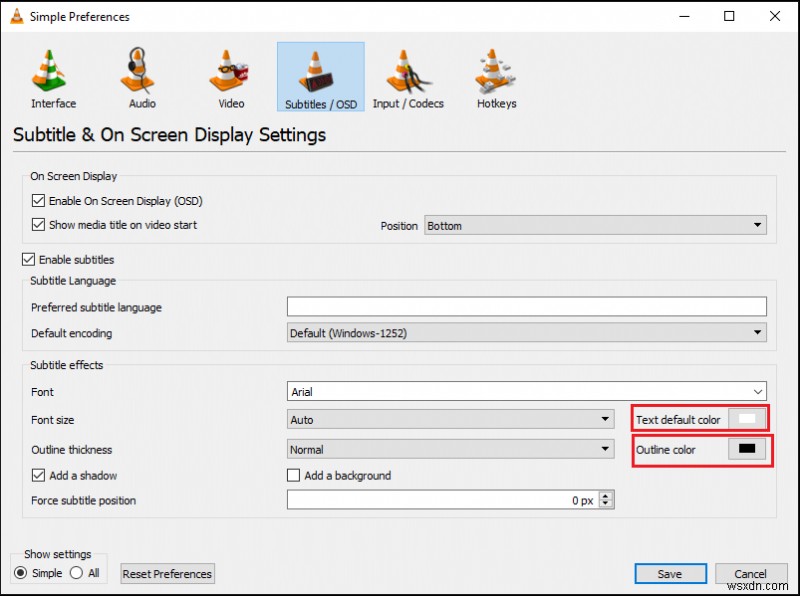Select the Interface settings icon

pos(51,76)
